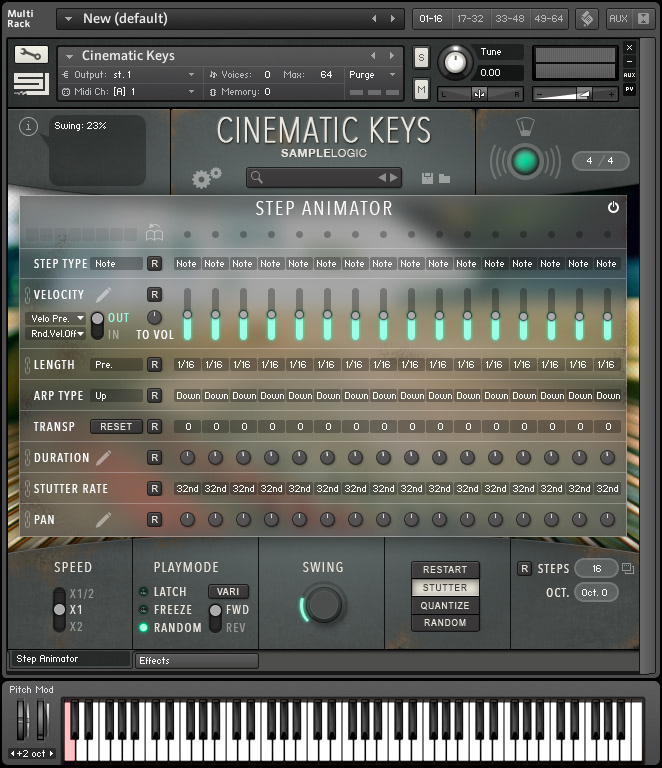662x768 pixels.
Task: Click the Velocity pencil draw icon
Action: [103, 294]
